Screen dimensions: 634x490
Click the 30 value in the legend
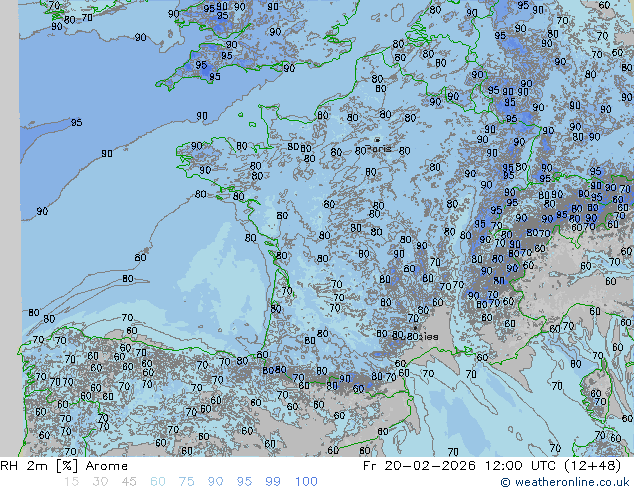coord(101,482)
